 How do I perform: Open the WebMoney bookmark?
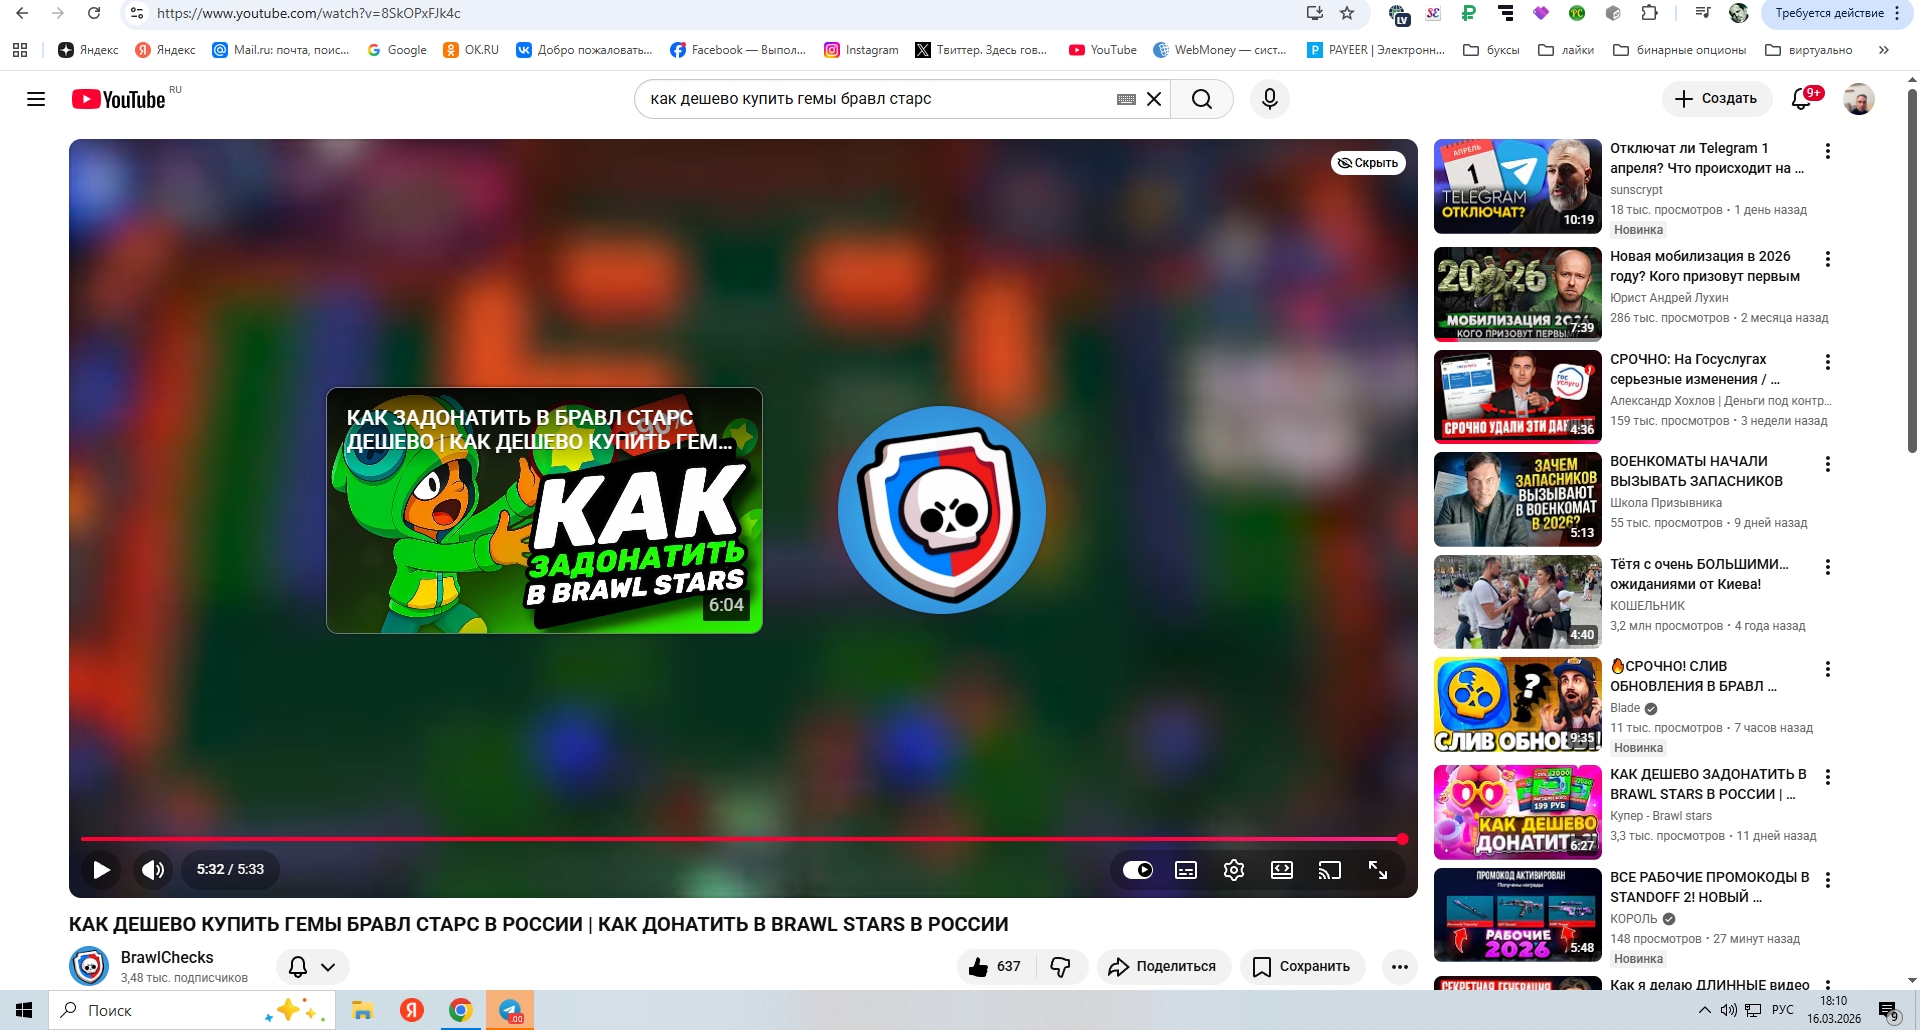(1220, 50)
